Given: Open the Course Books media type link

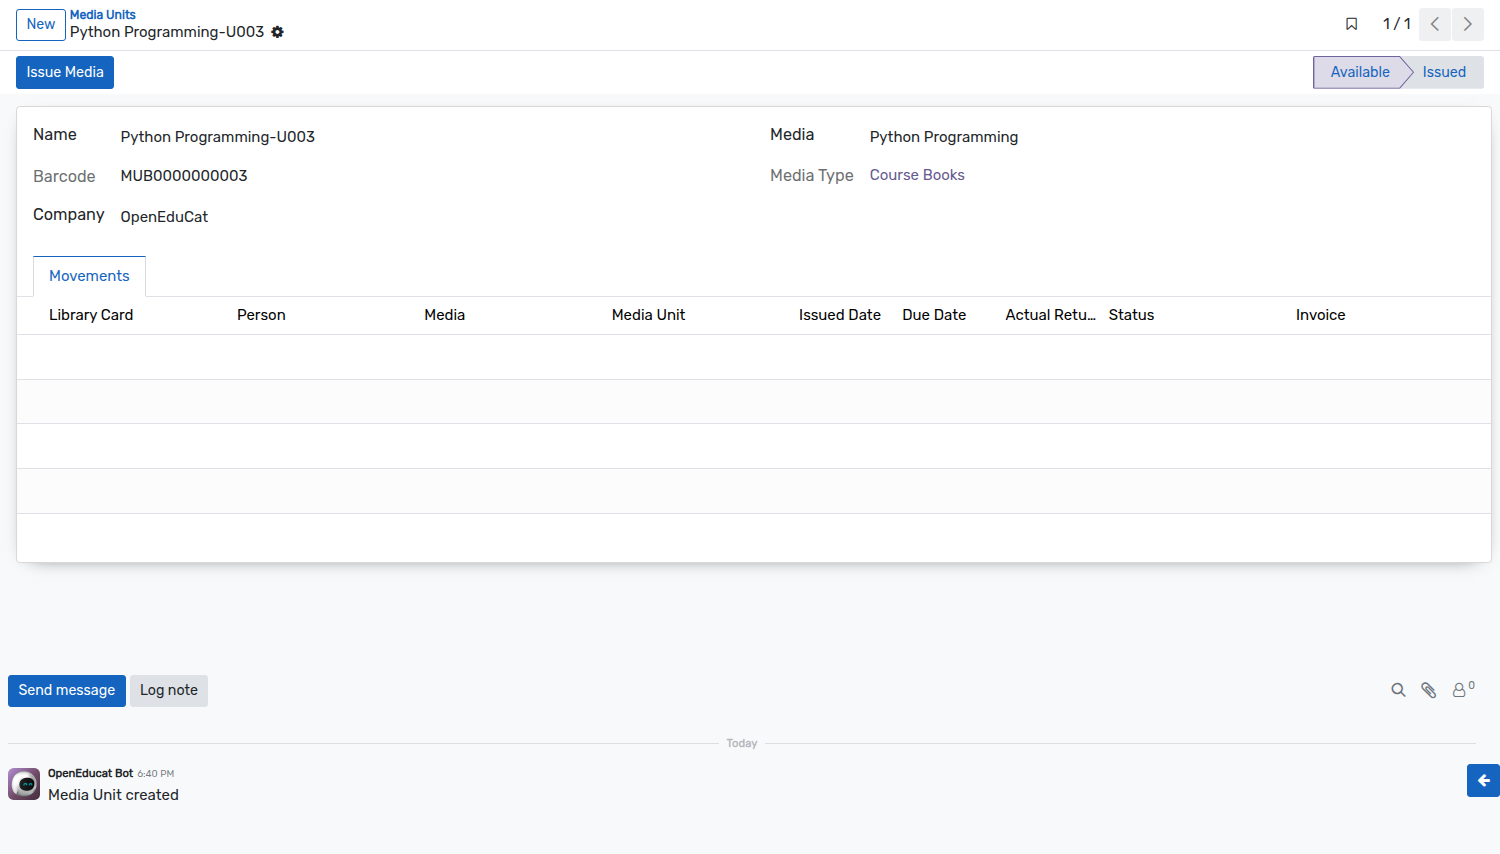Looking at the screenshot, I should pyautogui.click(x=917, y=175).
